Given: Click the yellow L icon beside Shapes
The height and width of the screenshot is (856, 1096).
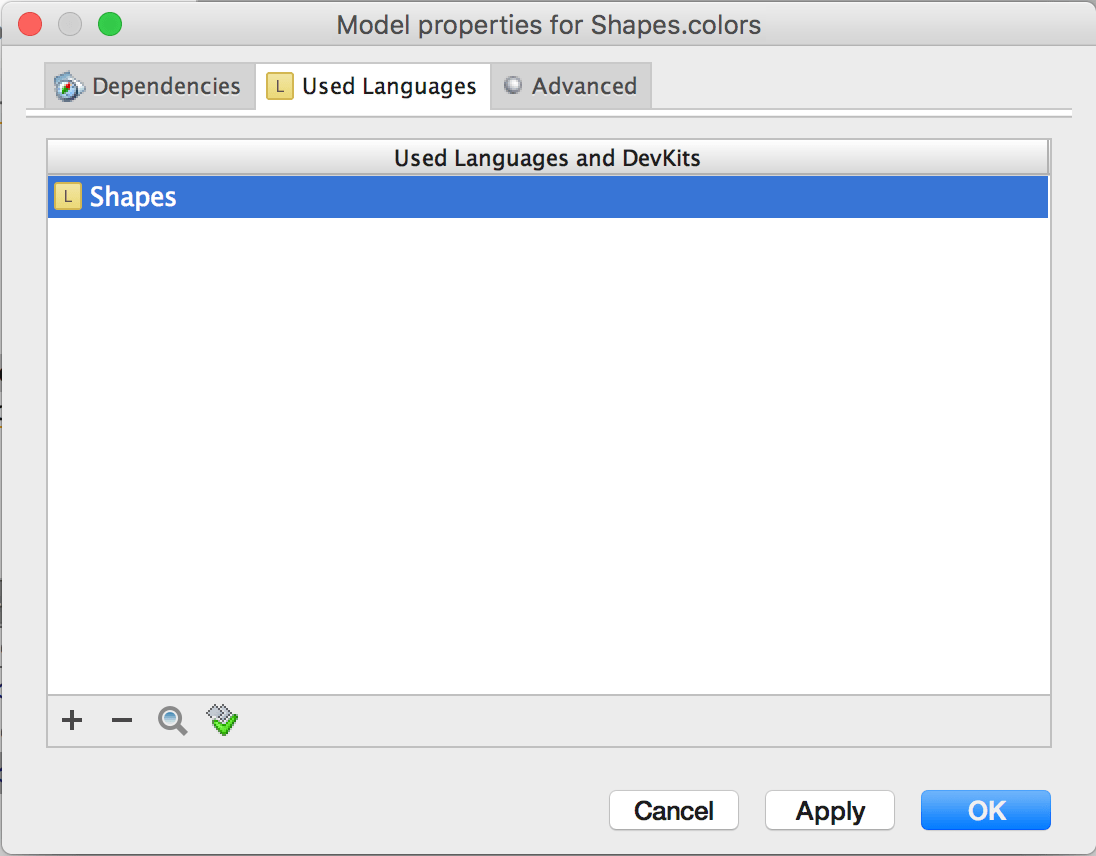Looking at the screenshot, I should 67,197.
